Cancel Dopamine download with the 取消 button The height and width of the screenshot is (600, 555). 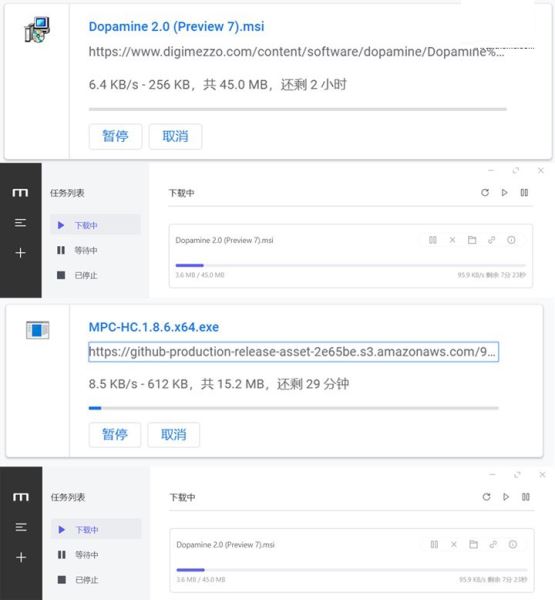click(x=175, y=136)
